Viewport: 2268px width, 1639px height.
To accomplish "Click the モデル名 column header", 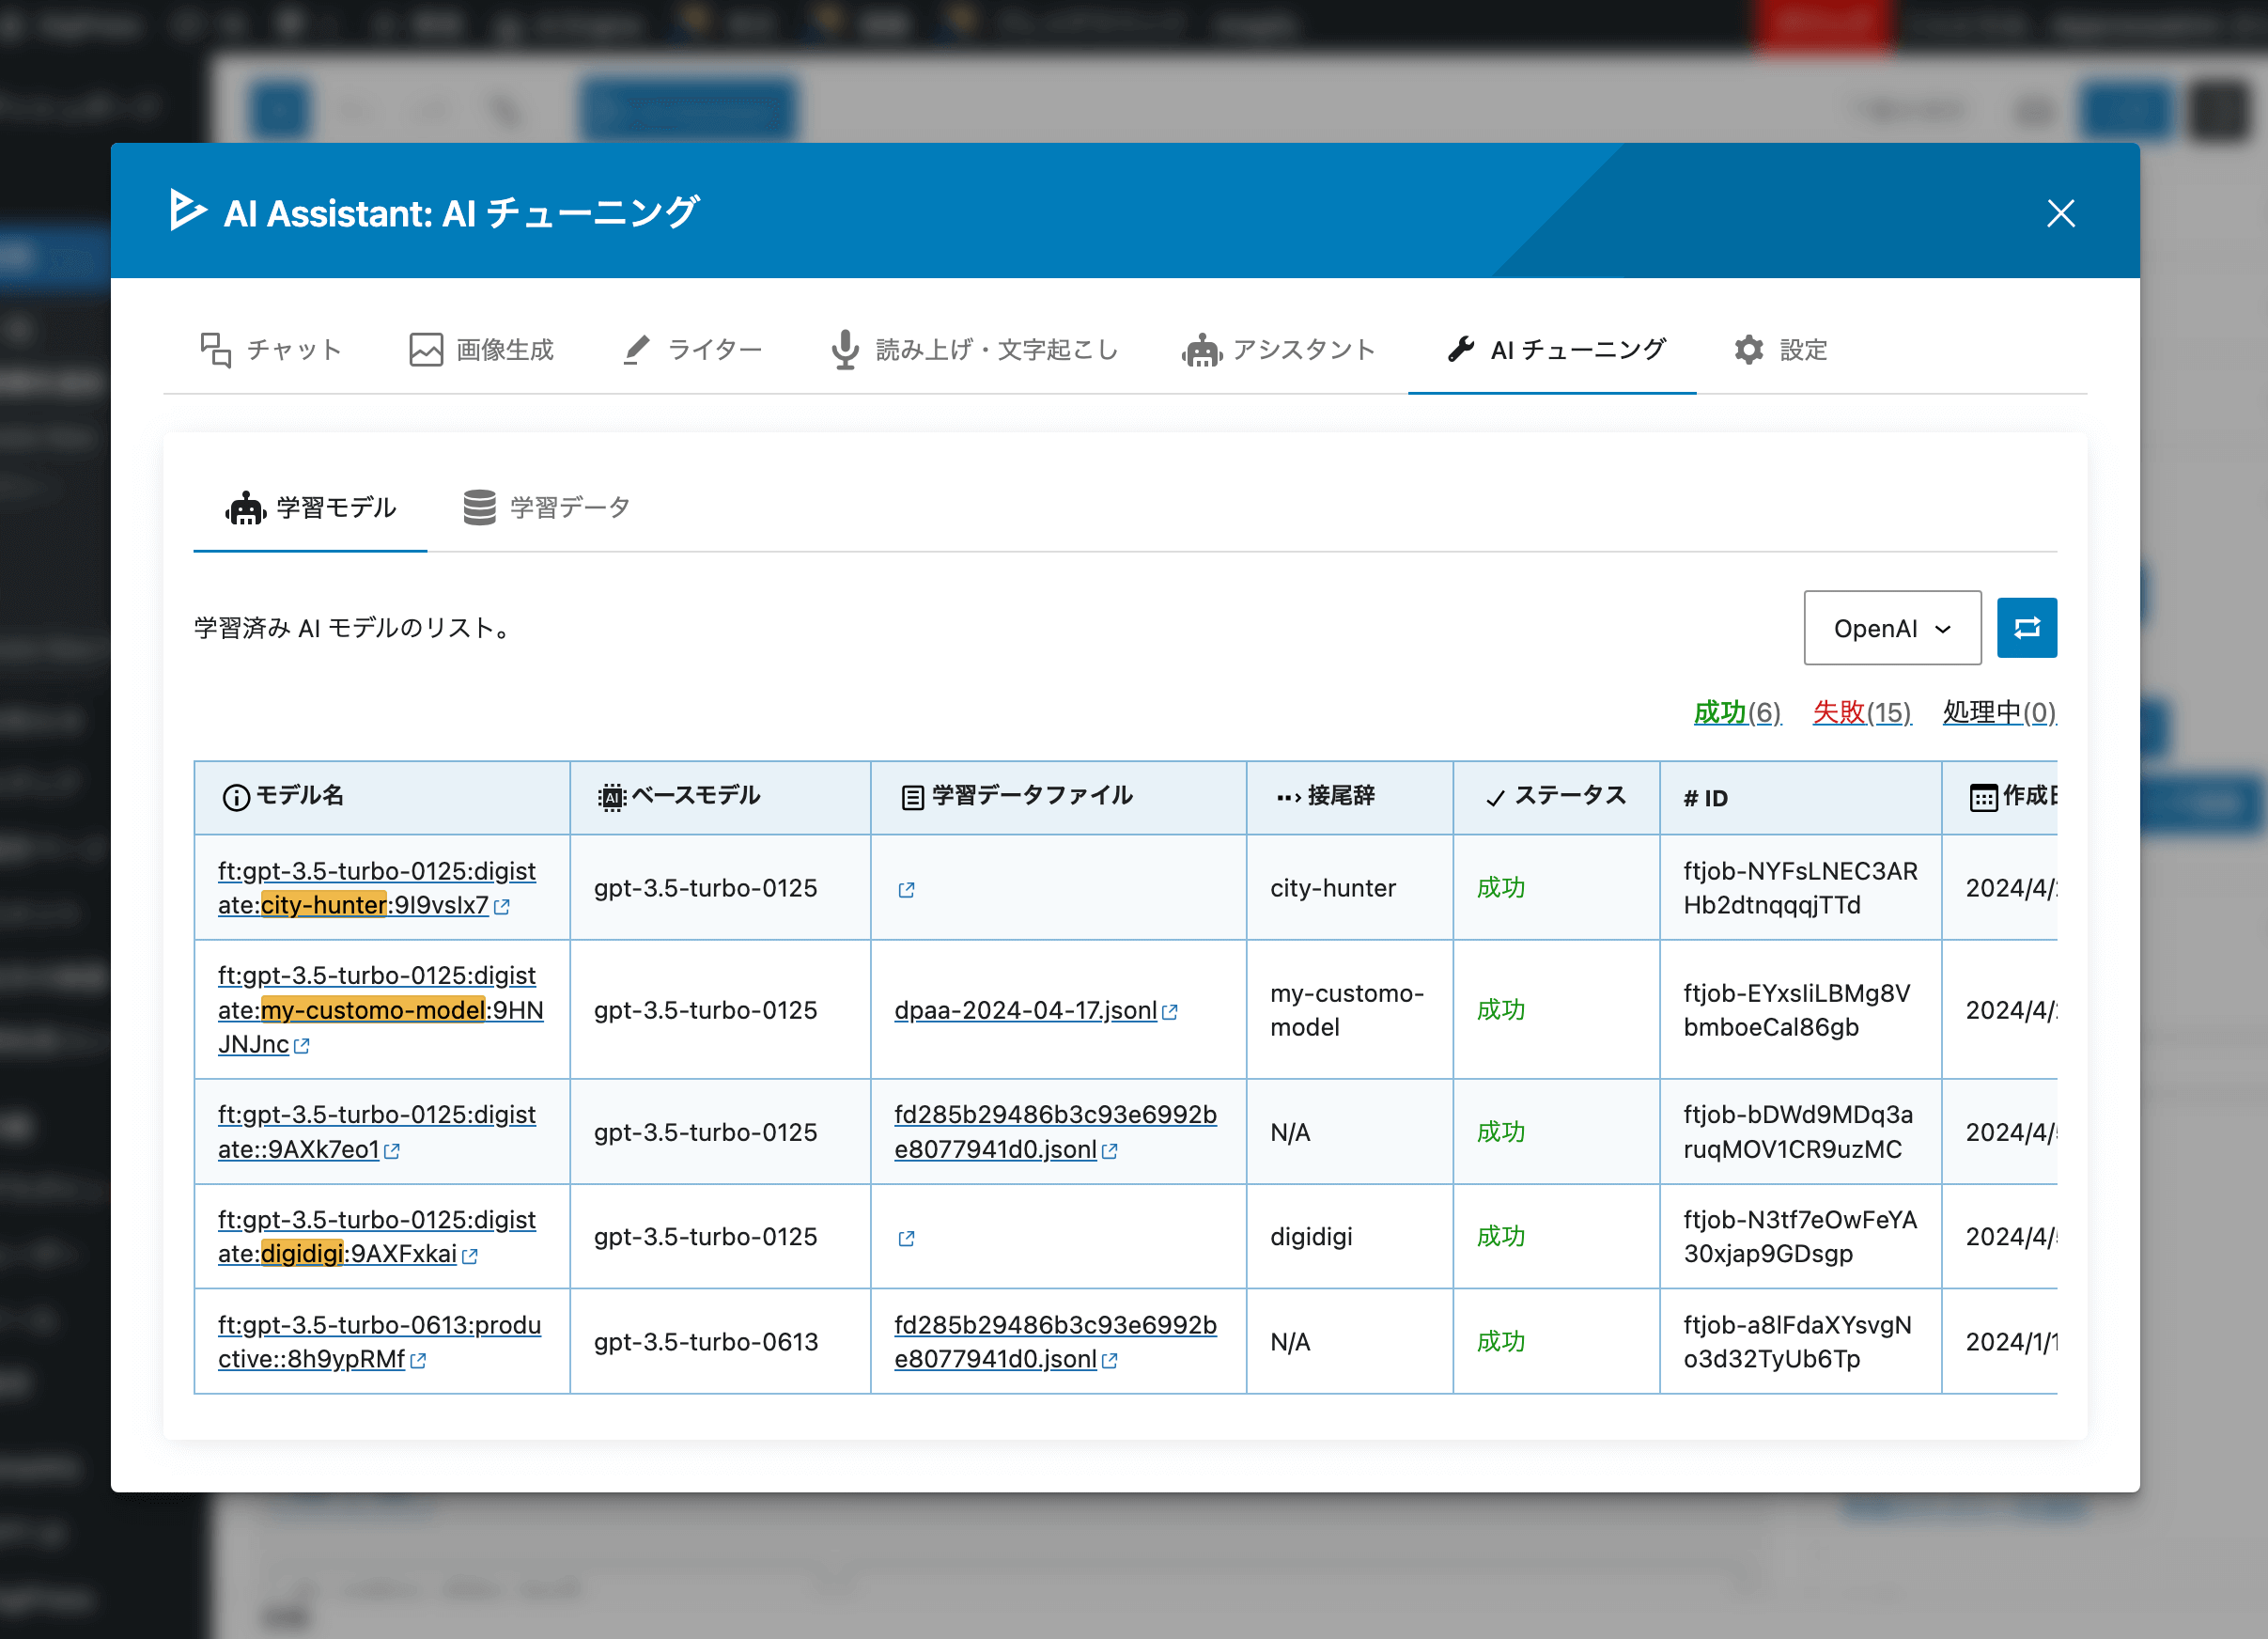I will [382, 797].
